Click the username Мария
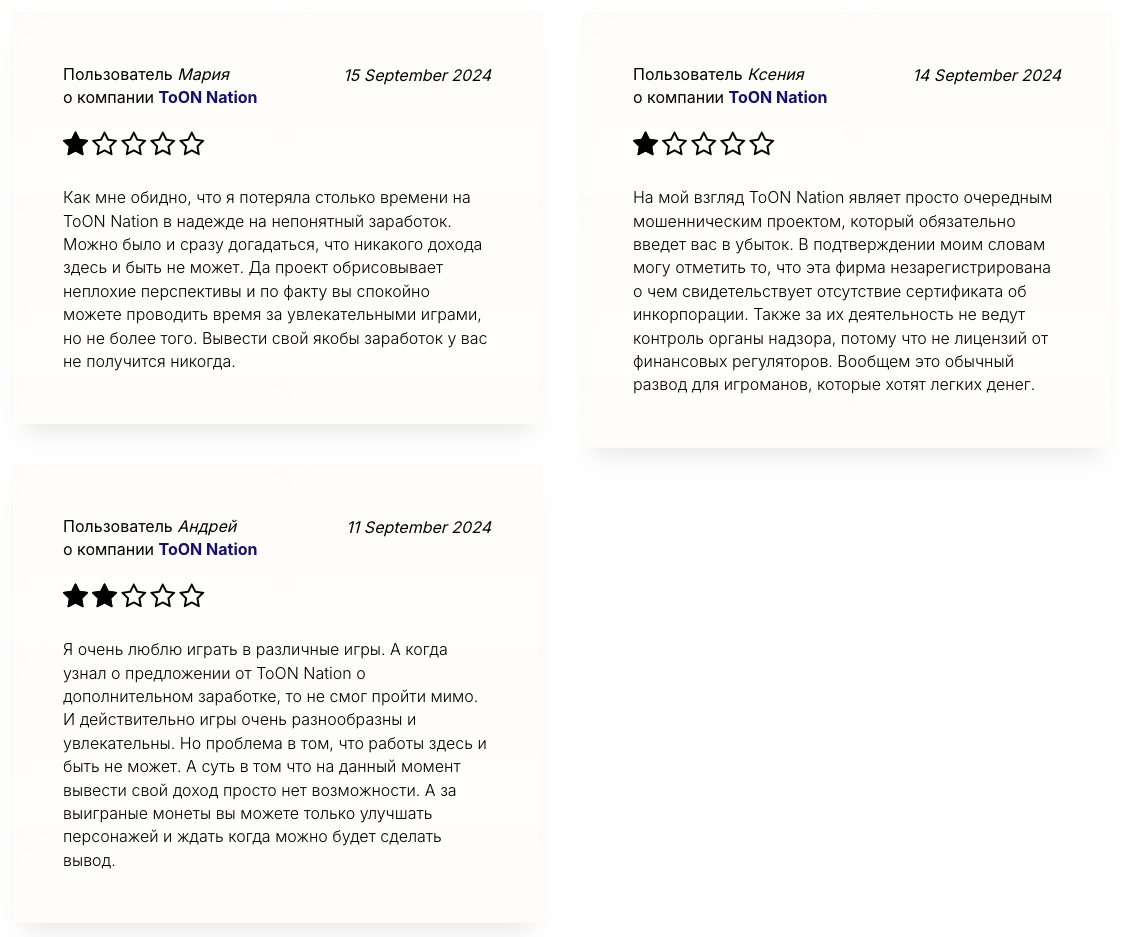The height and width of the screenshot is (937, 1122). [204, 74]
